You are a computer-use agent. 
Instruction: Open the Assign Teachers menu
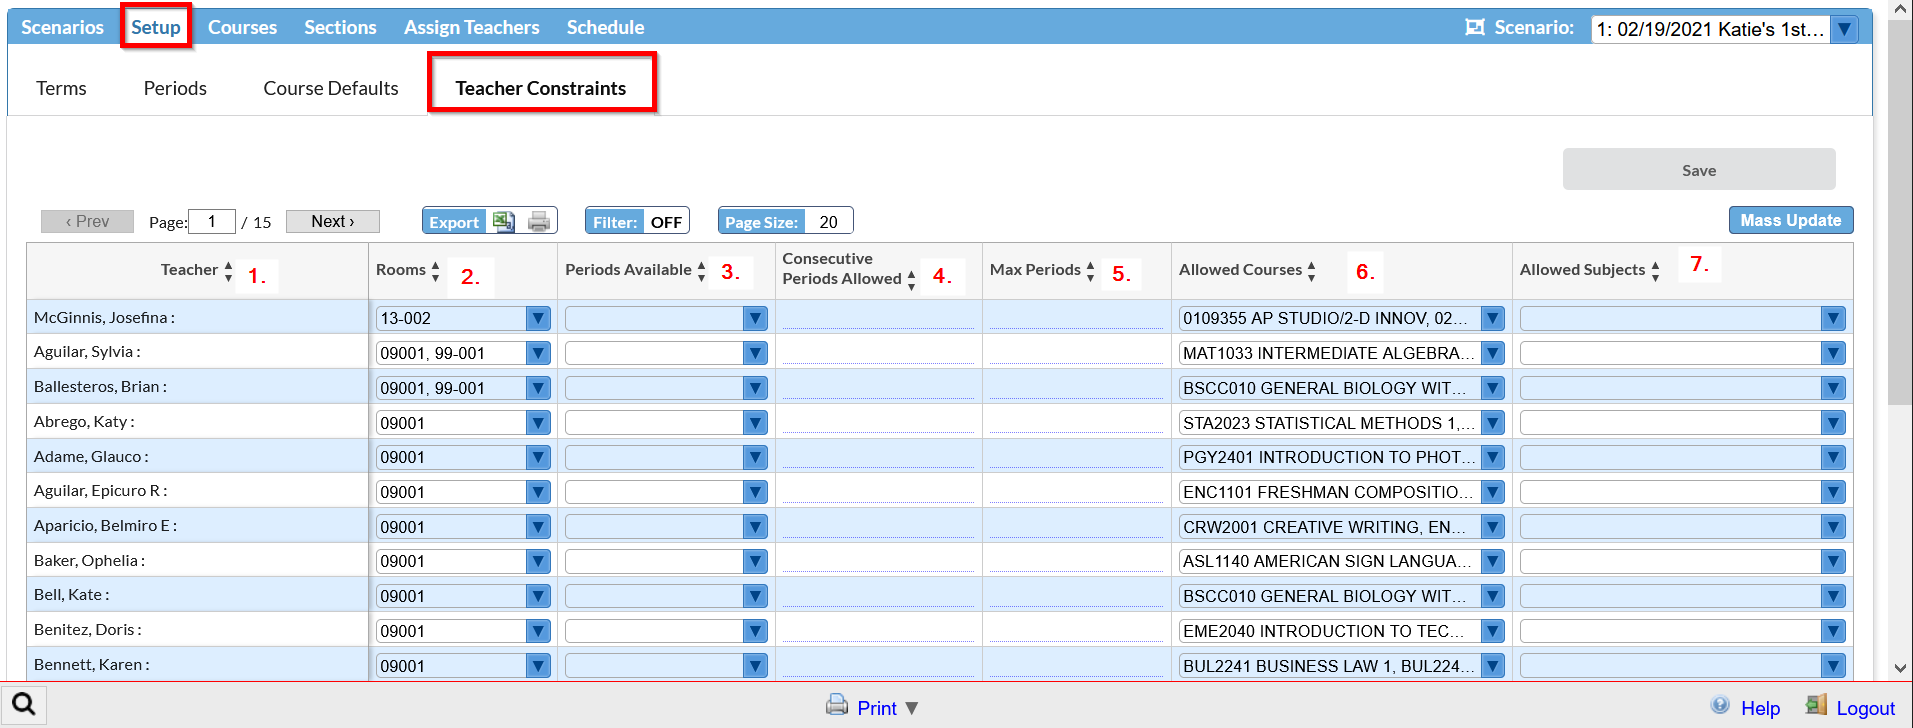pos(472,27)
